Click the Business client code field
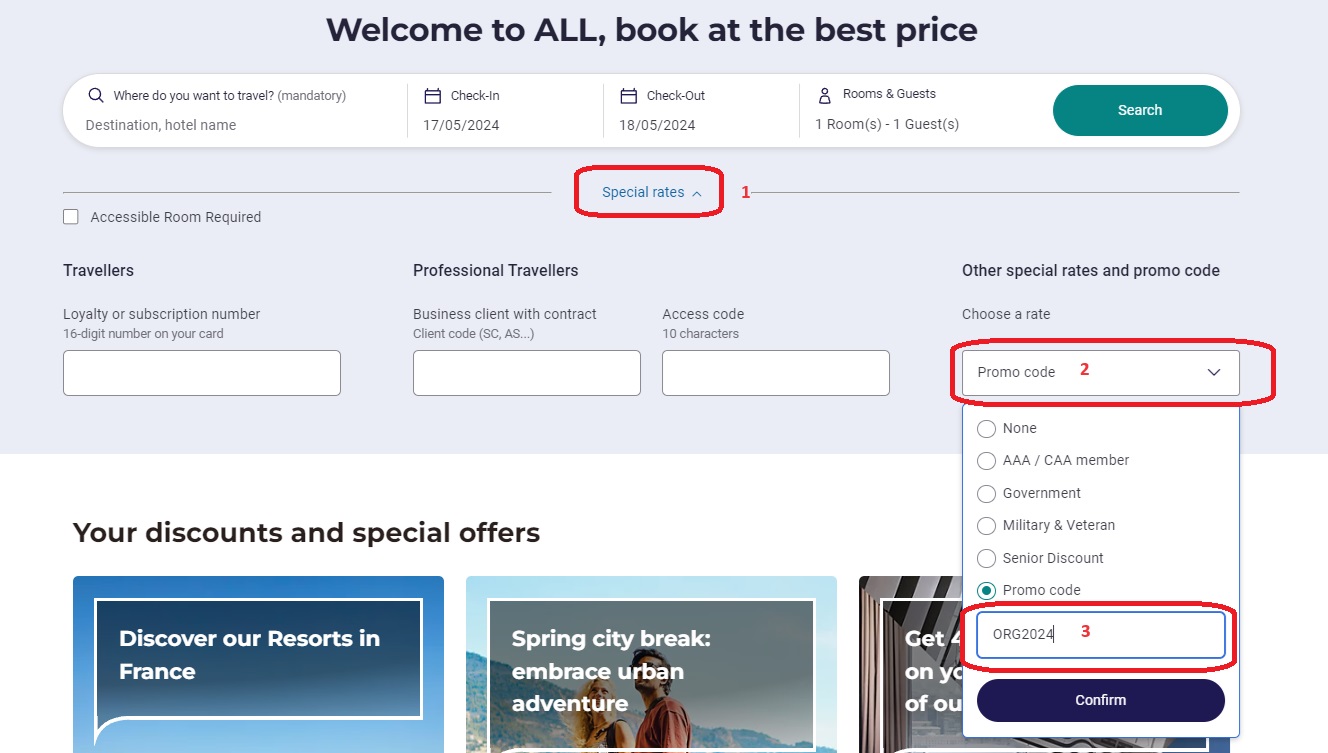 click(526, 373)
